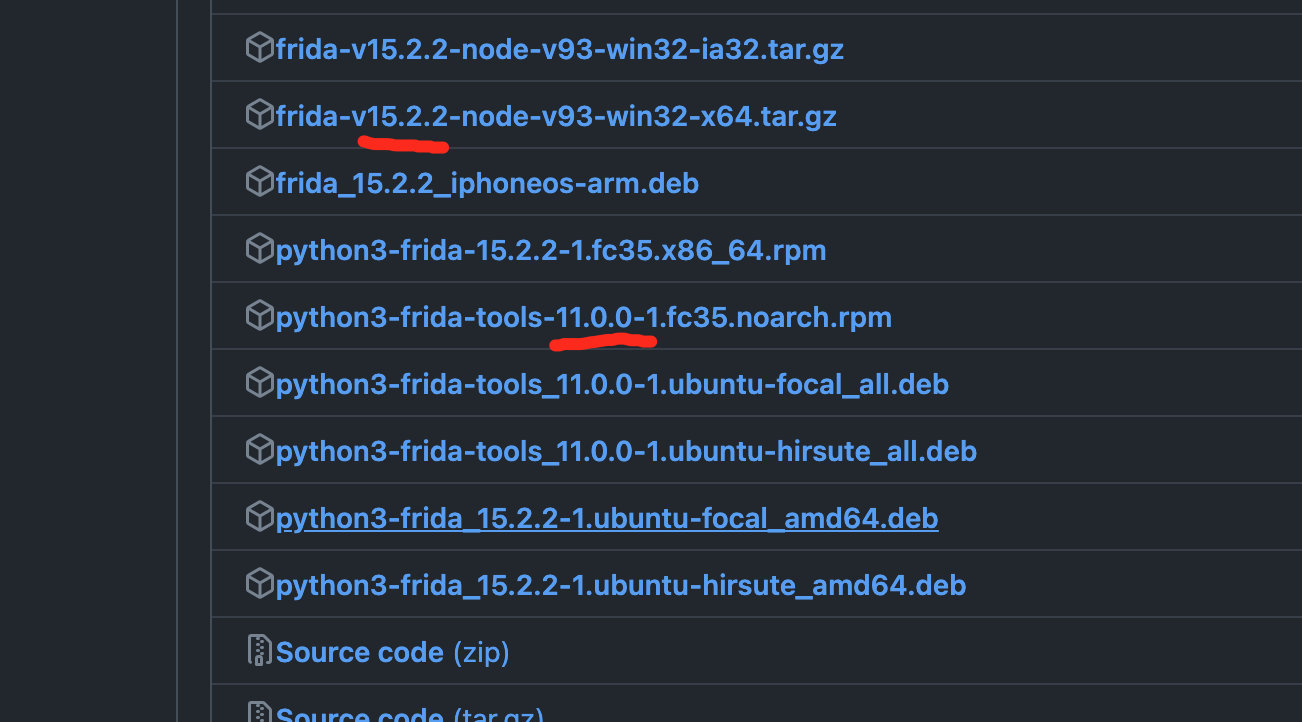The width and height of the screenshot is (1302, 722).
Task: Click frida_15.2.2_iphoneos-arm.deb link
Action: [487, 183]
